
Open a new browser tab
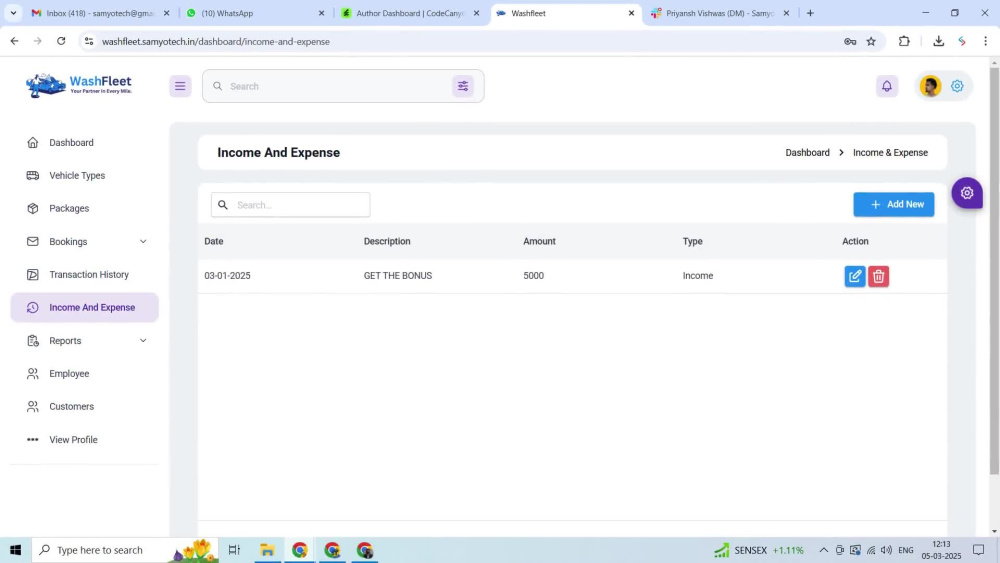pos(810,13)
